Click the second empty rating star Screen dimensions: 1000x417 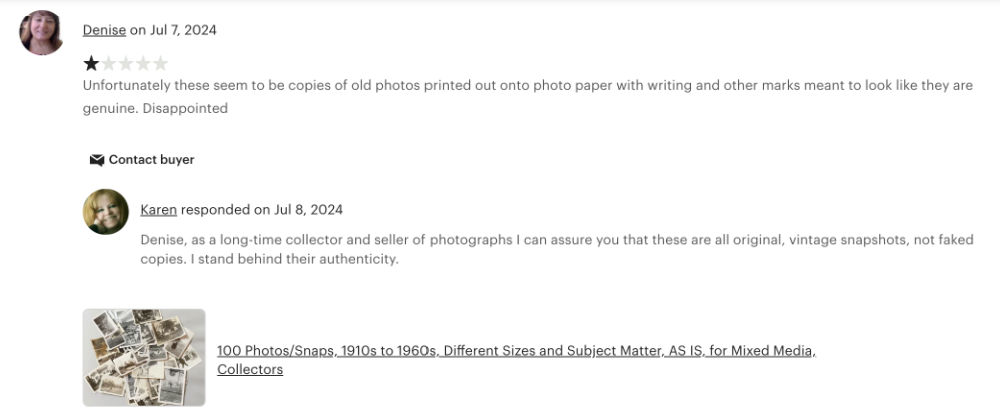point(108,64)
